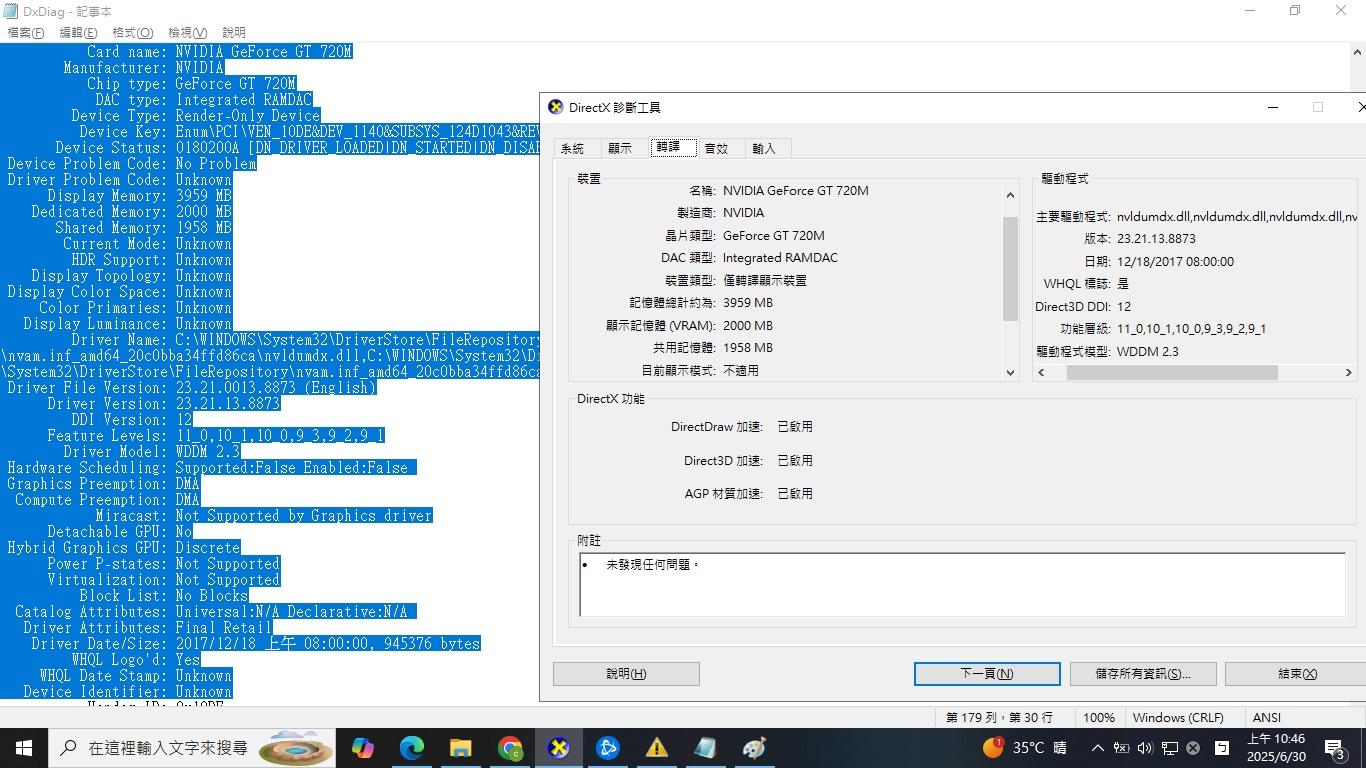Switch to the 顯示 tab
Screen dimensions: 1366x768
(620, 148)
